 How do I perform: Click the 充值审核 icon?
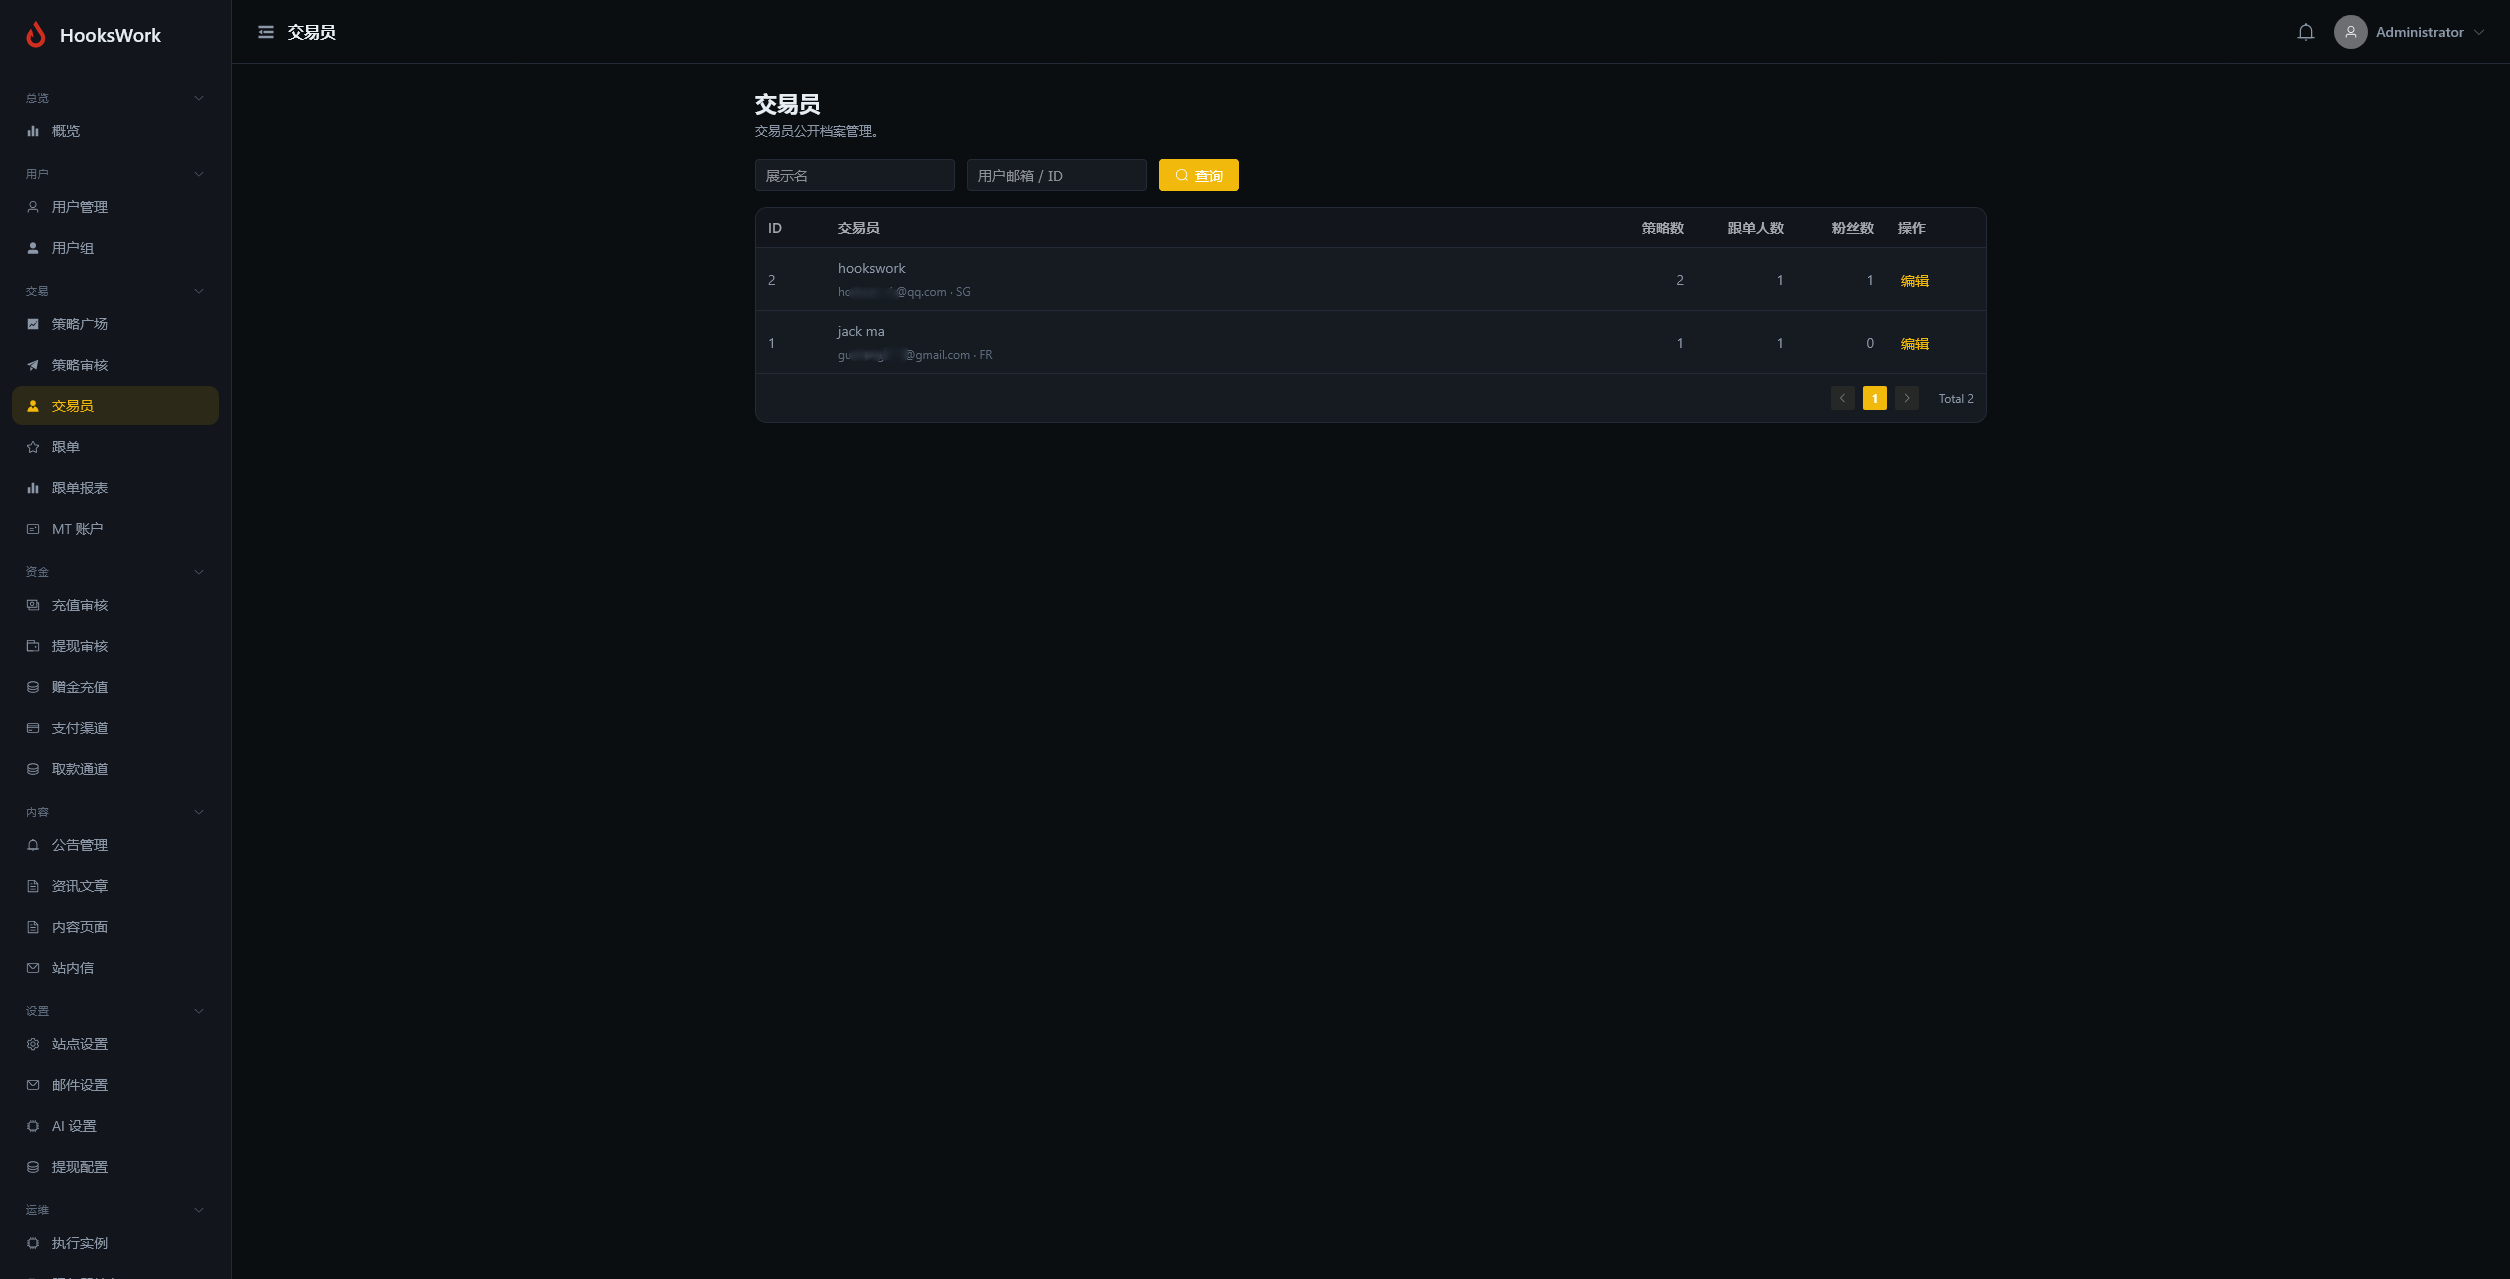(33, 605)
